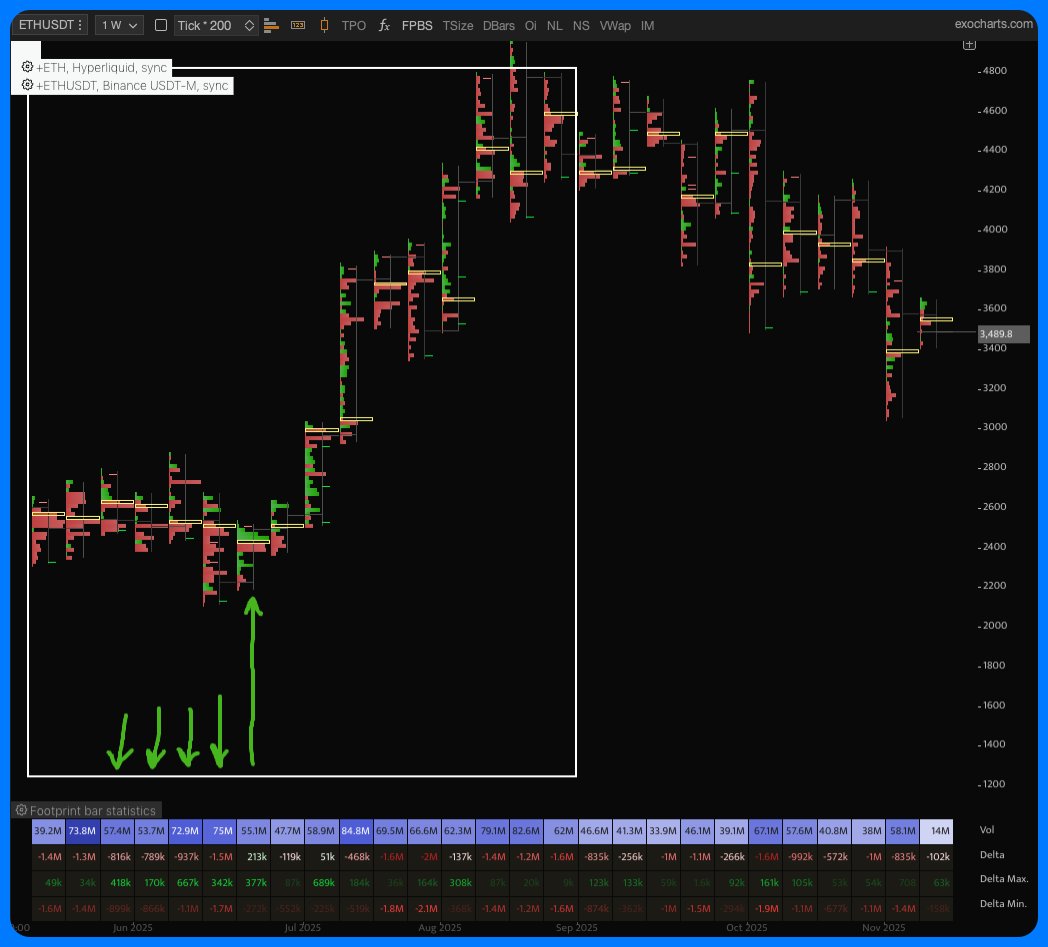
Task: Select the 14M volume cell
Action: click(x=936, y=831)
